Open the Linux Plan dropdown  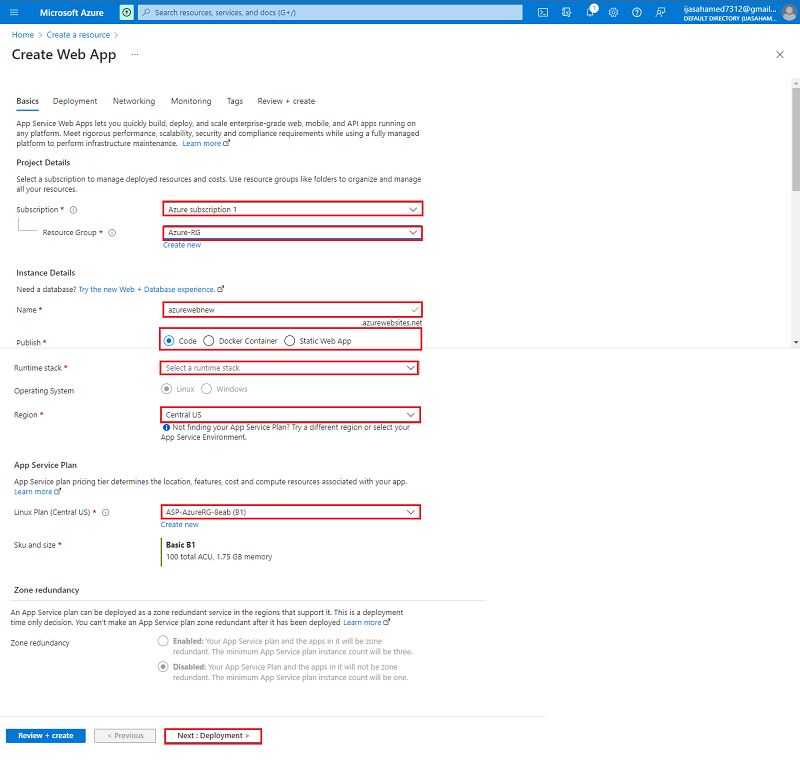[x=290, y=511]
